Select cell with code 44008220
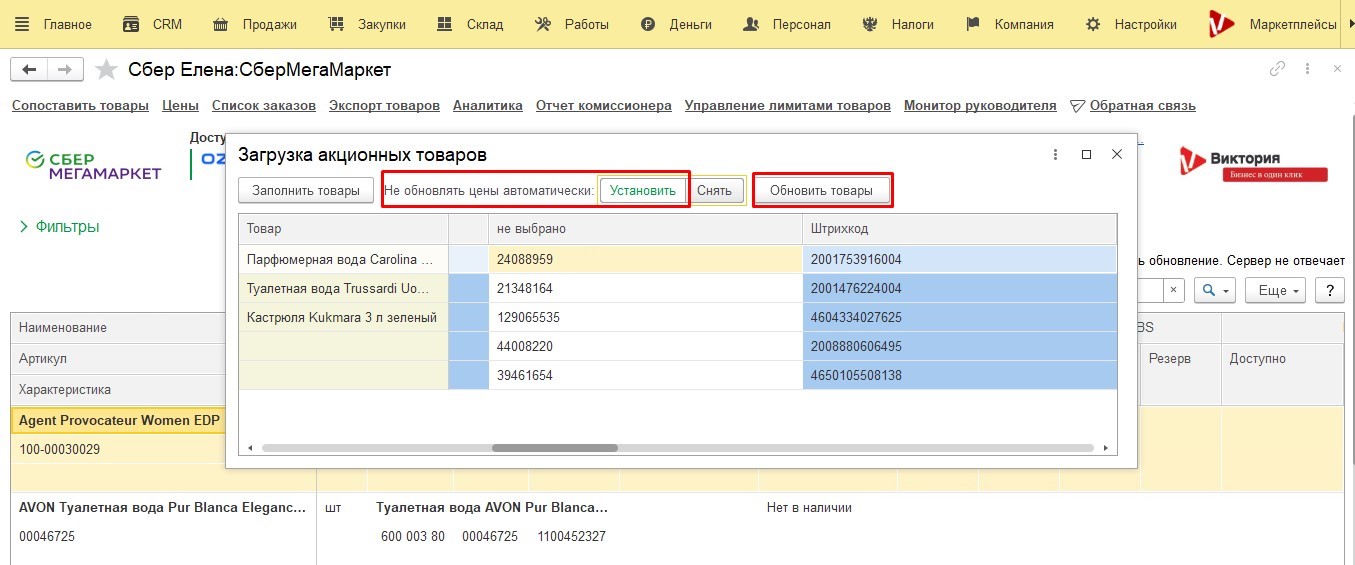This screenshot has height=565, width=1355. coord(645,347)
